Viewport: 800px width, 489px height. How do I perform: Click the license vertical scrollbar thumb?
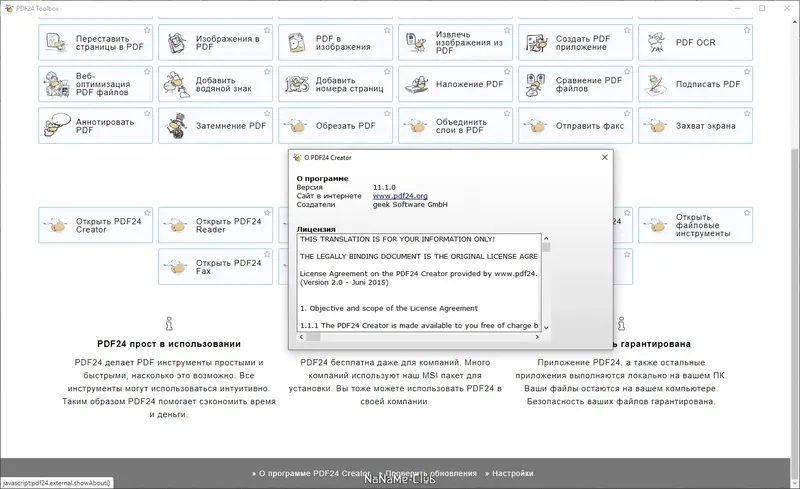(546, 248)
